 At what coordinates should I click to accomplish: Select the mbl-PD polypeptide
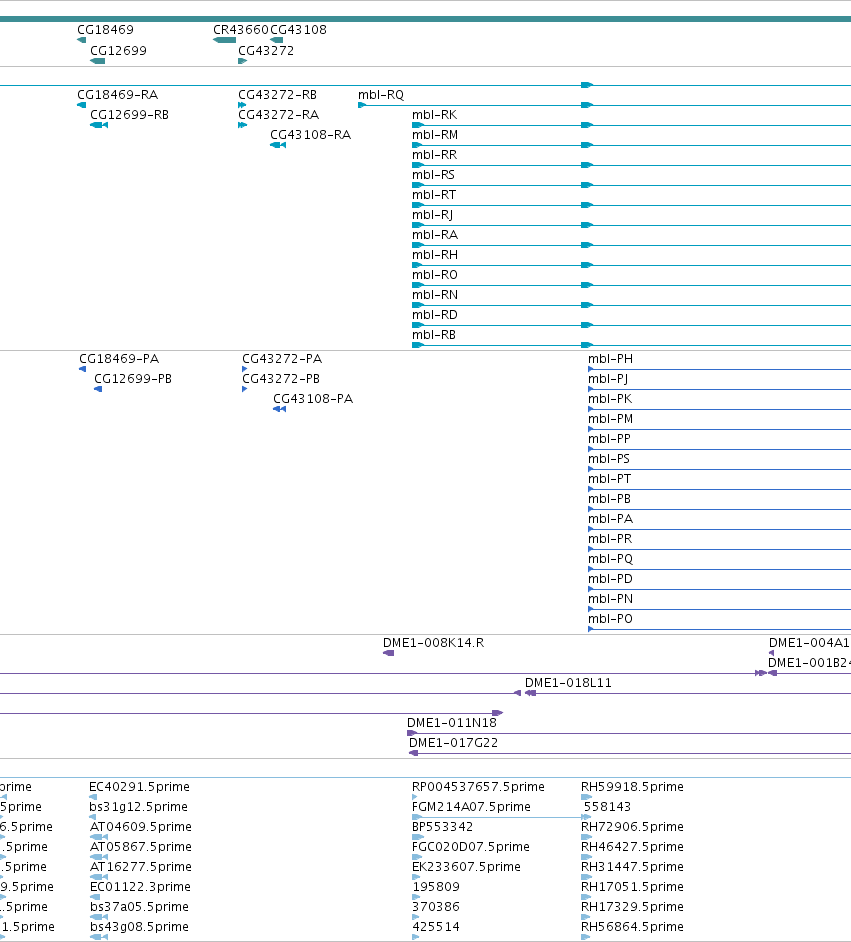click(x=610, y=579)
